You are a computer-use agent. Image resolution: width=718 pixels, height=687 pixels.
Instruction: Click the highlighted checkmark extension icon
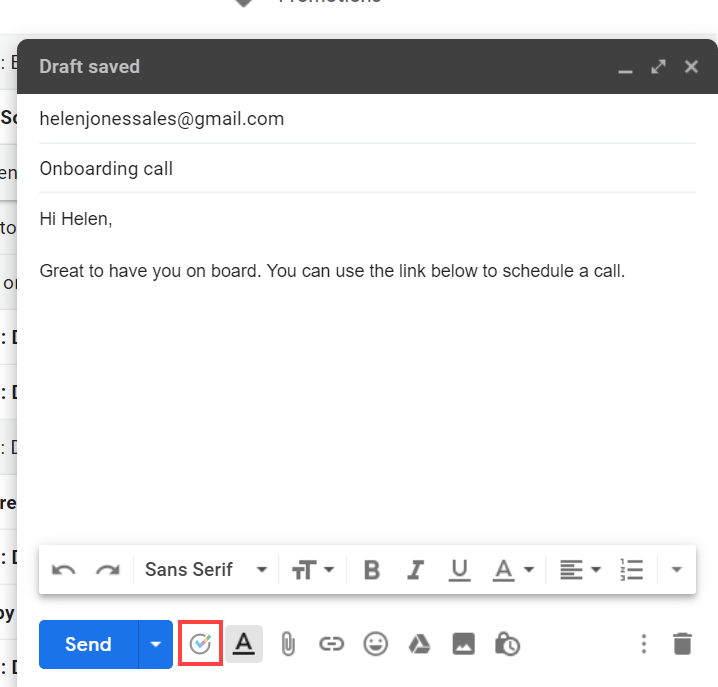(200, 644)
